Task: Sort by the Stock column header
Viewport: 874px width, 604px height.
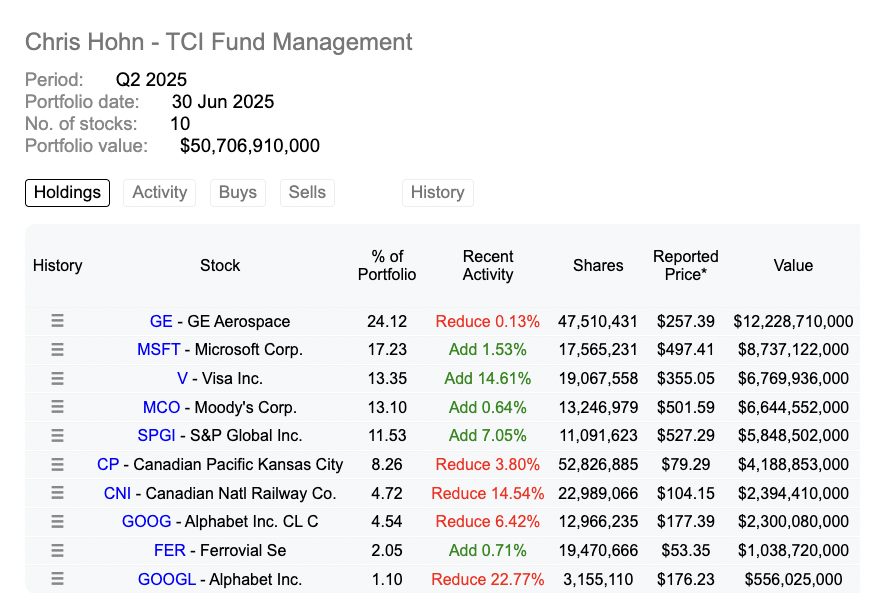Action: [220, 265]
